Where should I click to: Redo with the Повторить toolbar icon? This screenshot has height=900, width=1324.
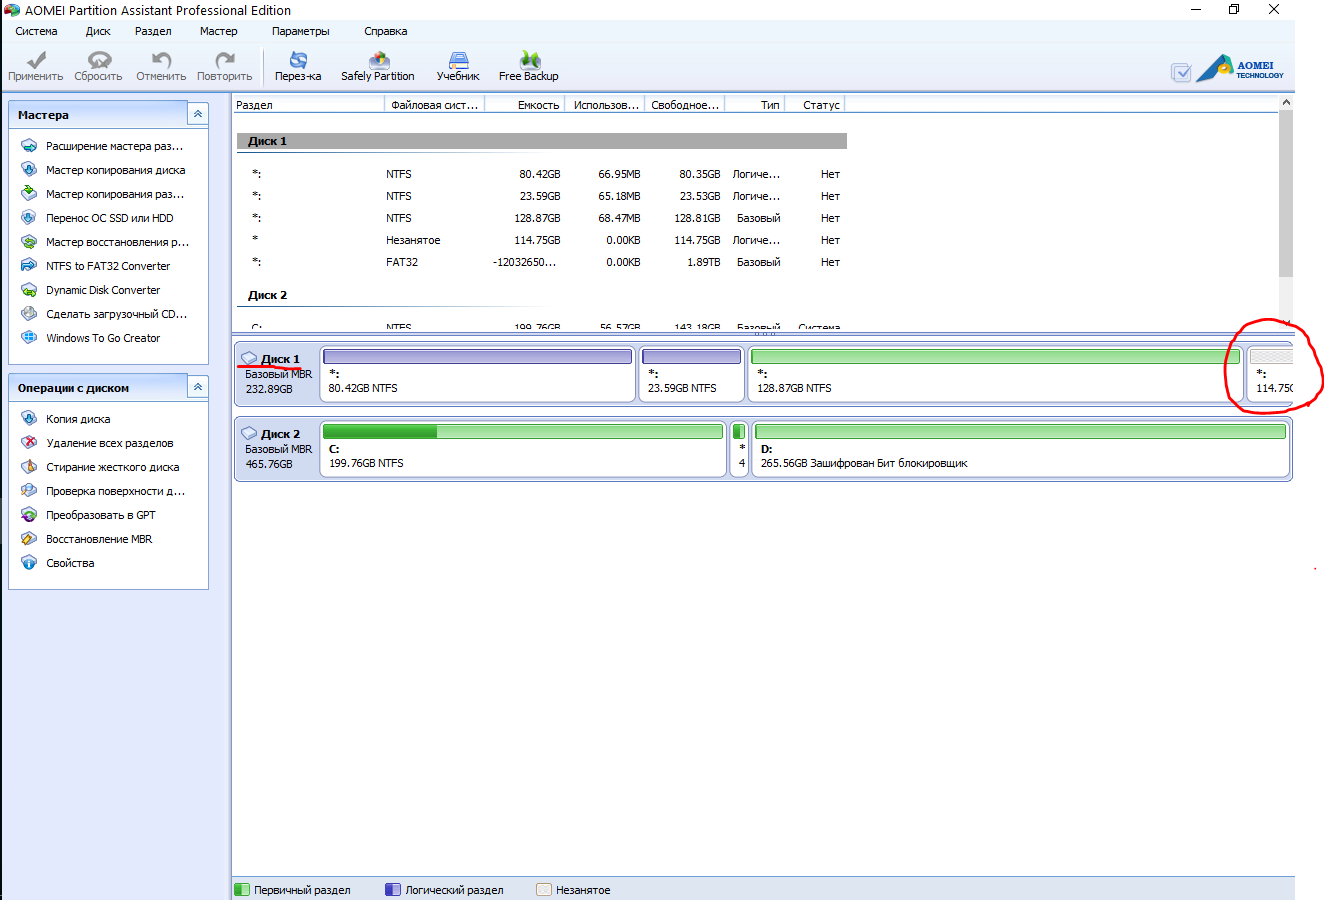coord(224,66)
